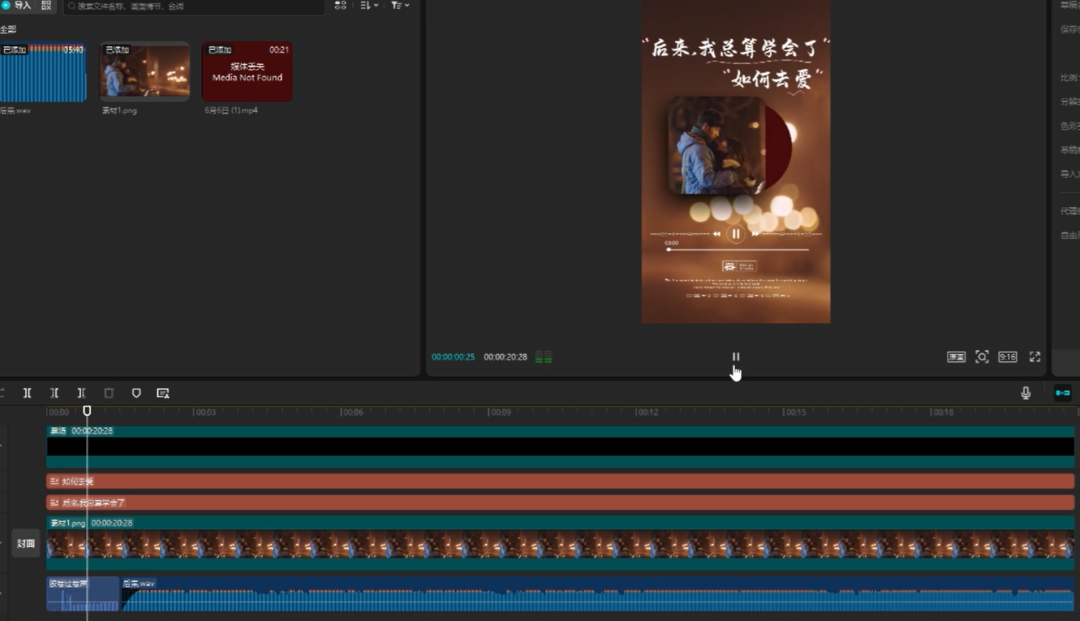This screenshot has width=1080, height=621.
Task: Click the 6月6日 (1).mp4 filename
Action: [x=231, y=110]
